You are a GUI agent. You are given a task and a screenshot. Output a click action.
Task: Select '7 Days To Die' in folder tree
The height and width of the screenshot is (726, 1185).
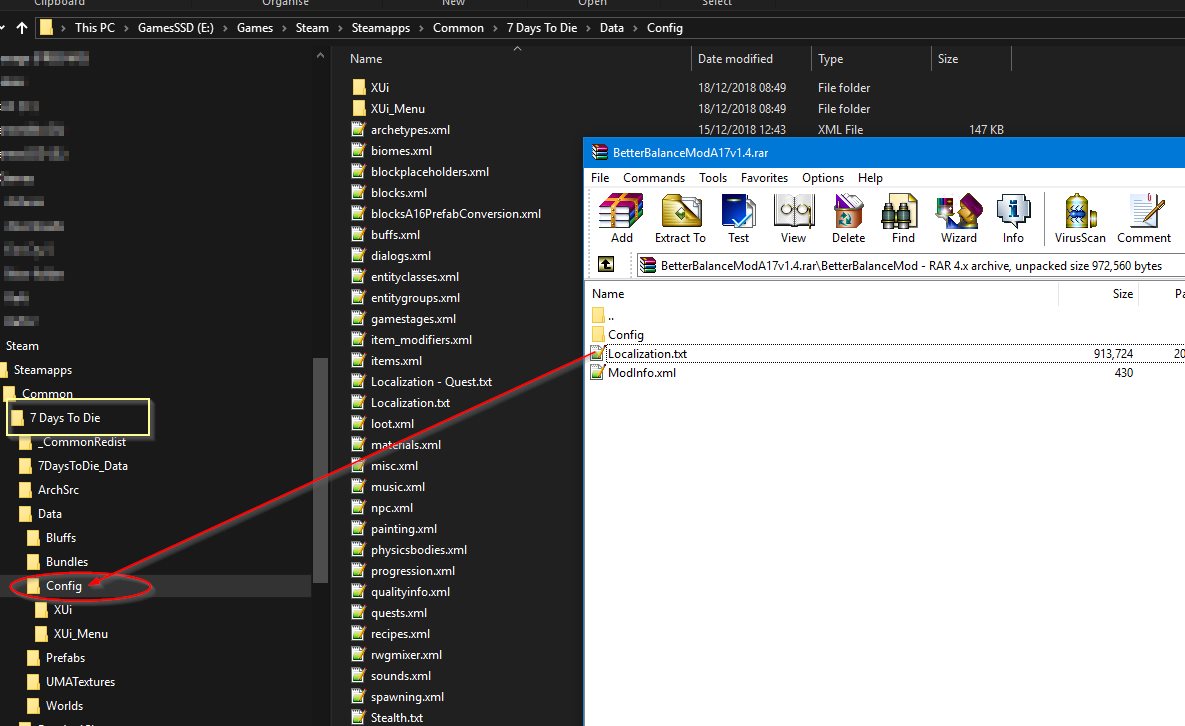click(x=65, y=418)
